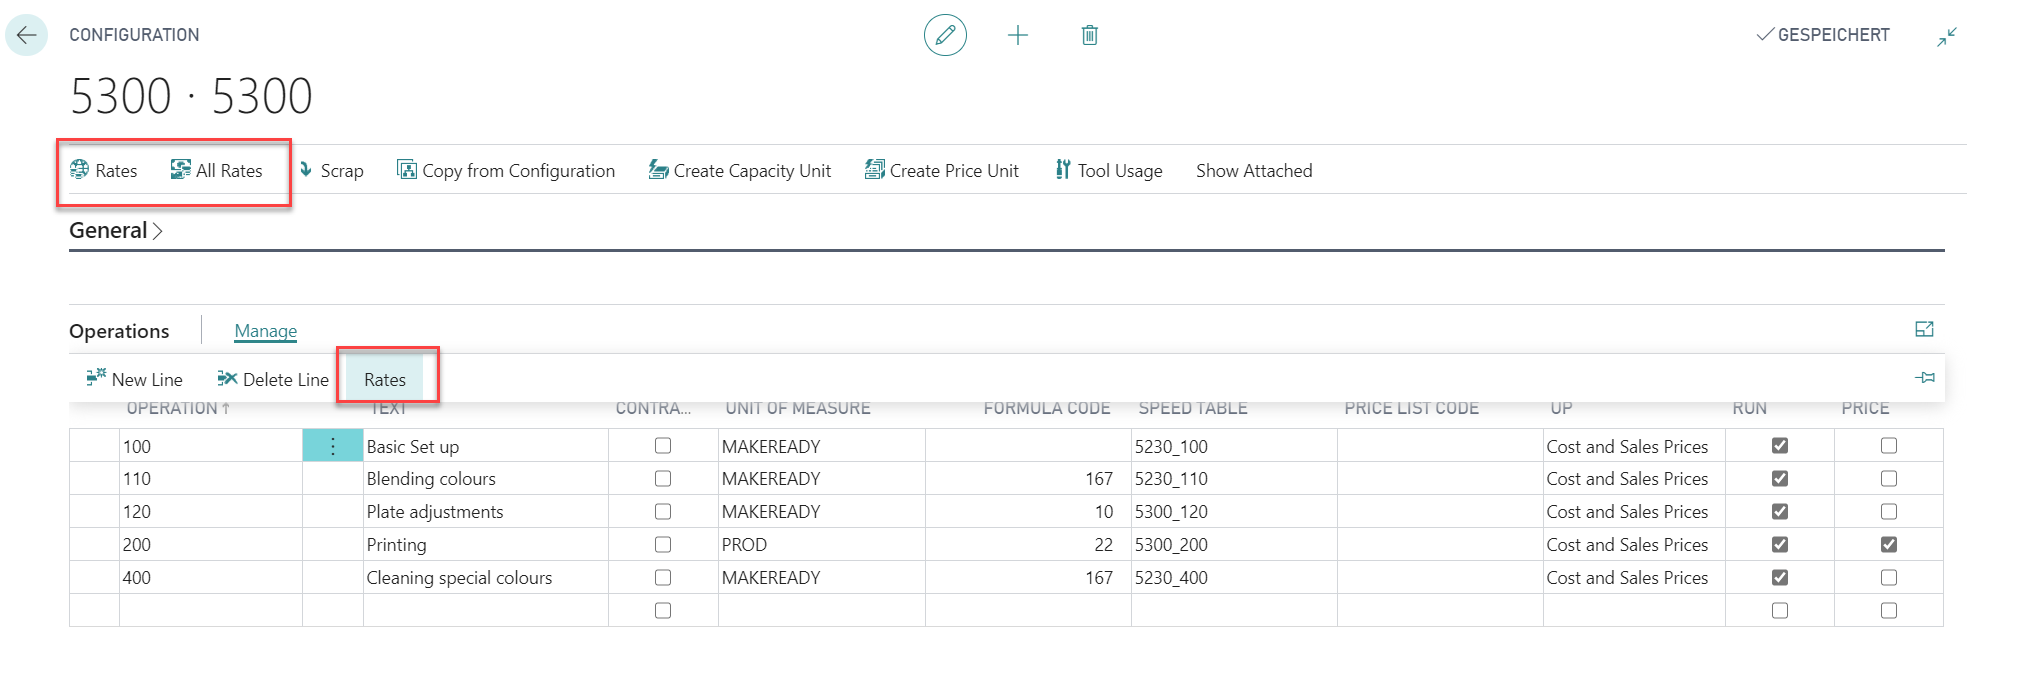2023x695 pixels.
Task: Run Create Price Unit
Action: click(x=942, y=171)
